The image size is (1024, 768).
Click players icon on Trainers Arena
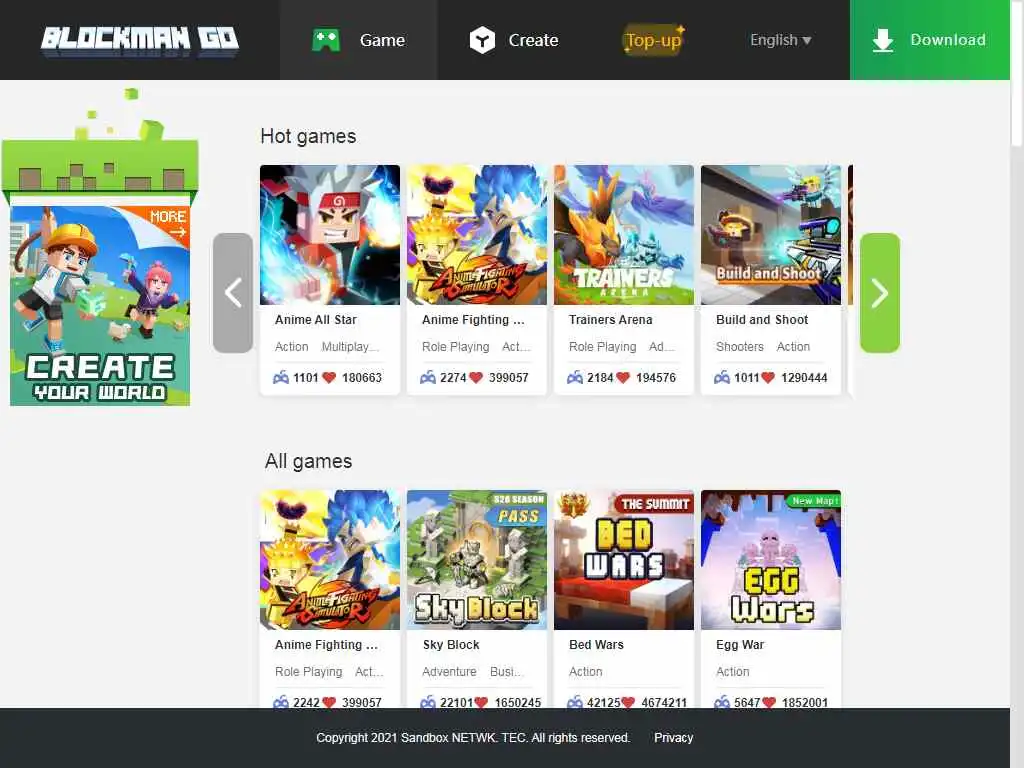[x=575, y=377]
